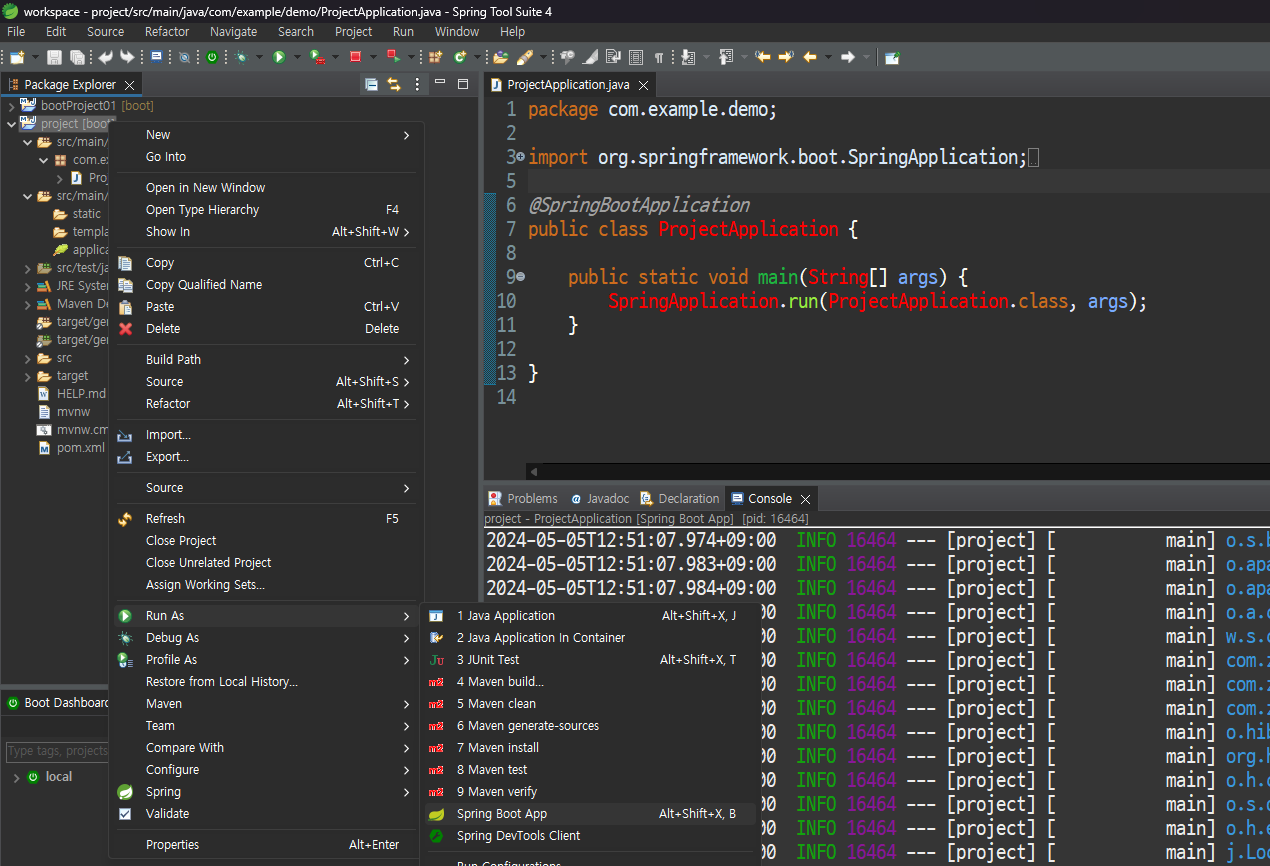
Task: Click the Save All toolbar icon
Action: pyautogui.click(x=77, y=58)
